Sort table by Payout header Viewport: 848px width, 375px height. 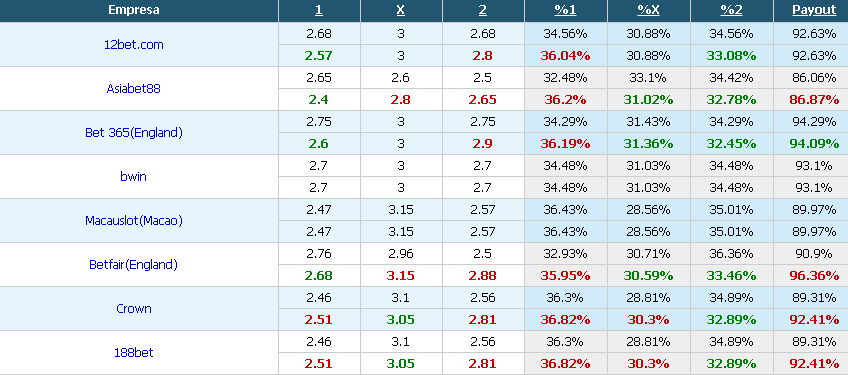pyautogui.click(x=814, y=10)
